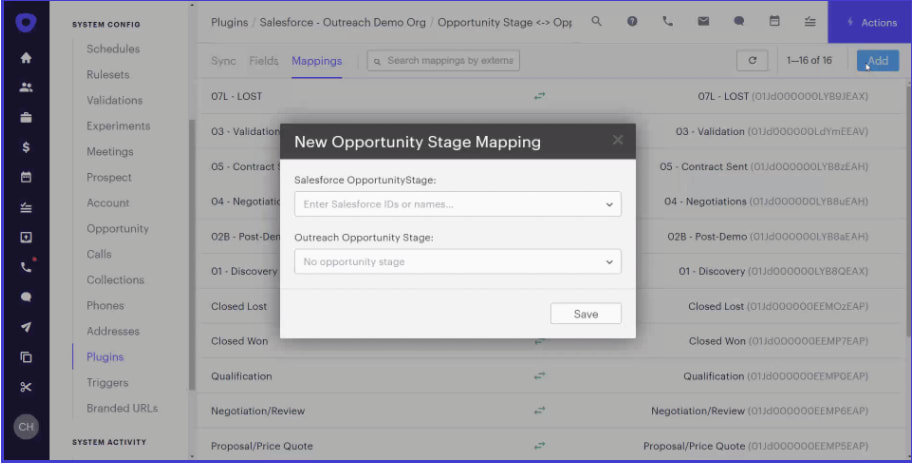Open the chat bubble icon in left rail
Image resolution: width=912 pixels, height=465 pixels.
click(26, 297)
